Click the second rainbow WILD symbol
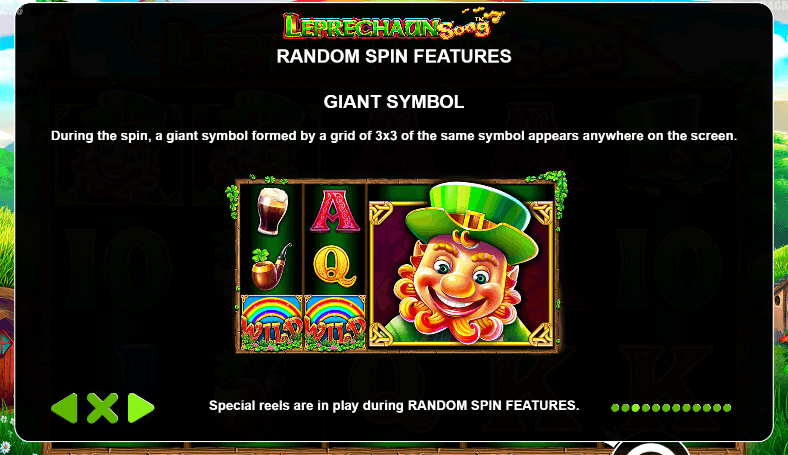The image size is (788, 455). [335, 322]
